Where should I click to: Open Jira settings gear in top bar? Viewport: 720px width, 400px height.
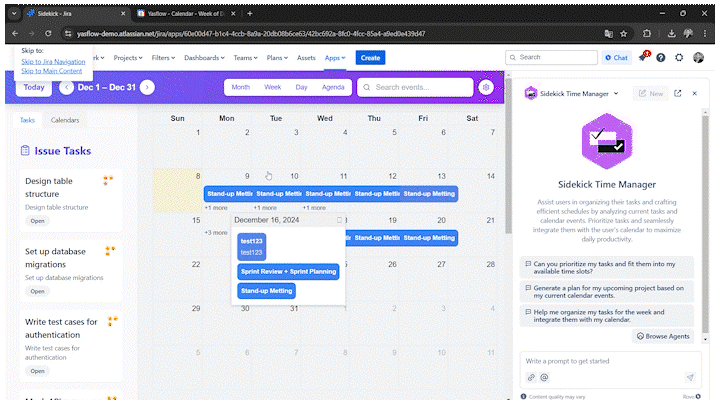pos(679,57)
